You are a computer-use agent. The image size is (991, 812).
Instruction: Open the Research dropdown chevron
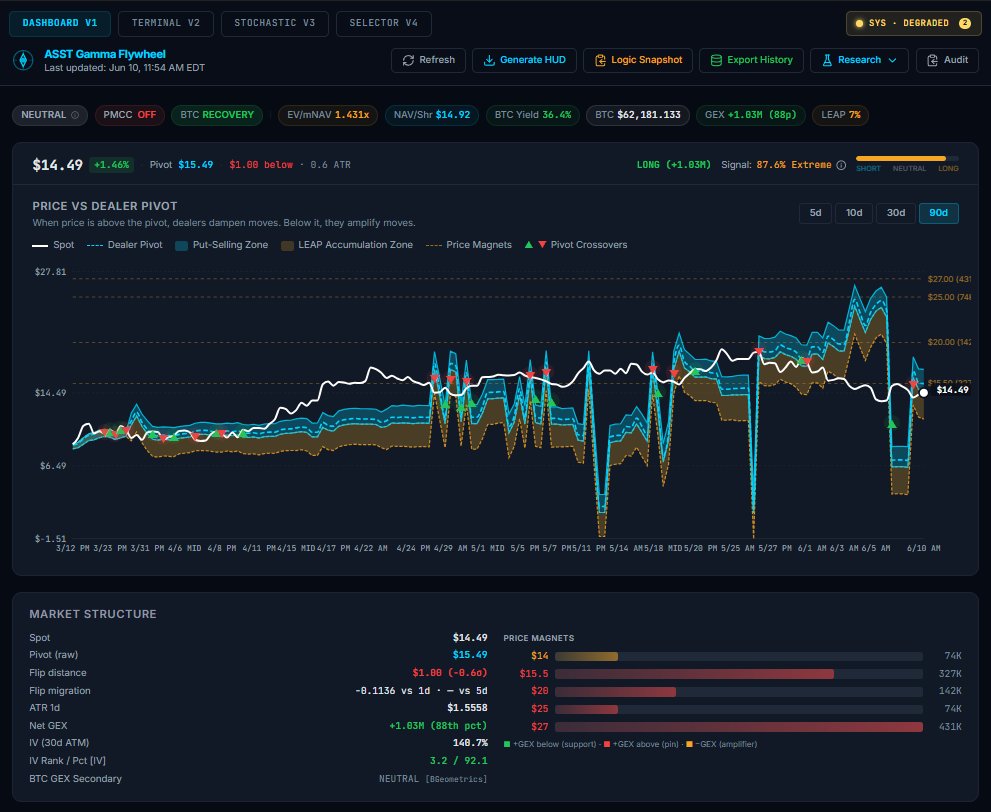pos(892,60)
